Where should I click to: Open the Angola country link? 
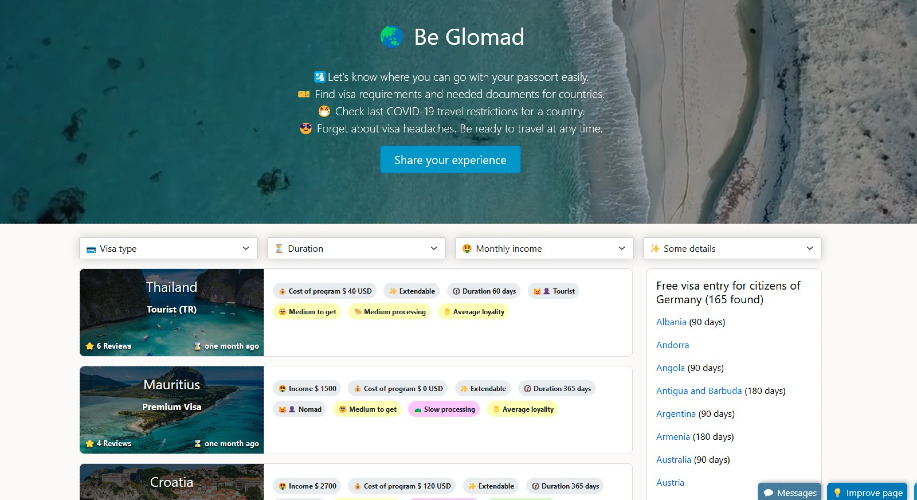point(670,368)
